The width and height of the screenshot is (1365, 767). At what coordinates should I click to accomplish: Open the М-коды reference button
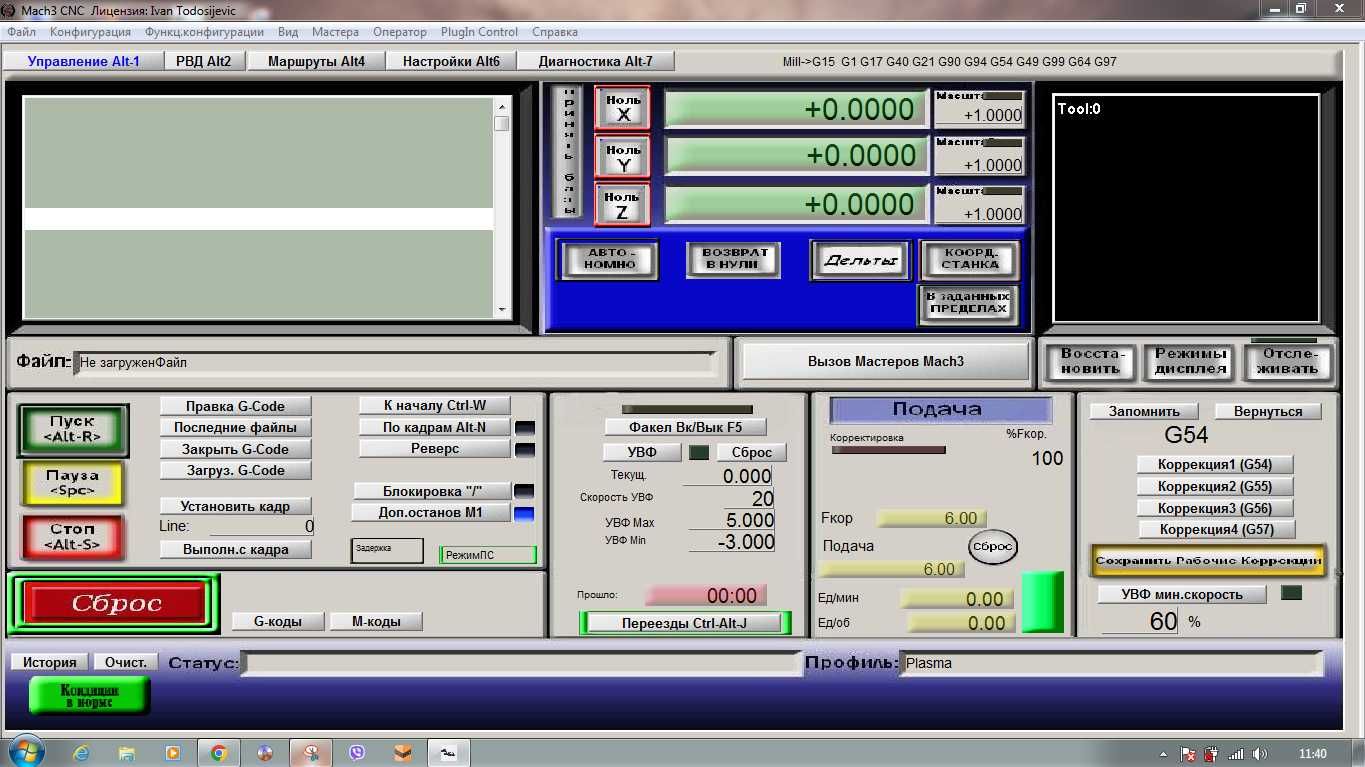pos(376,621)
